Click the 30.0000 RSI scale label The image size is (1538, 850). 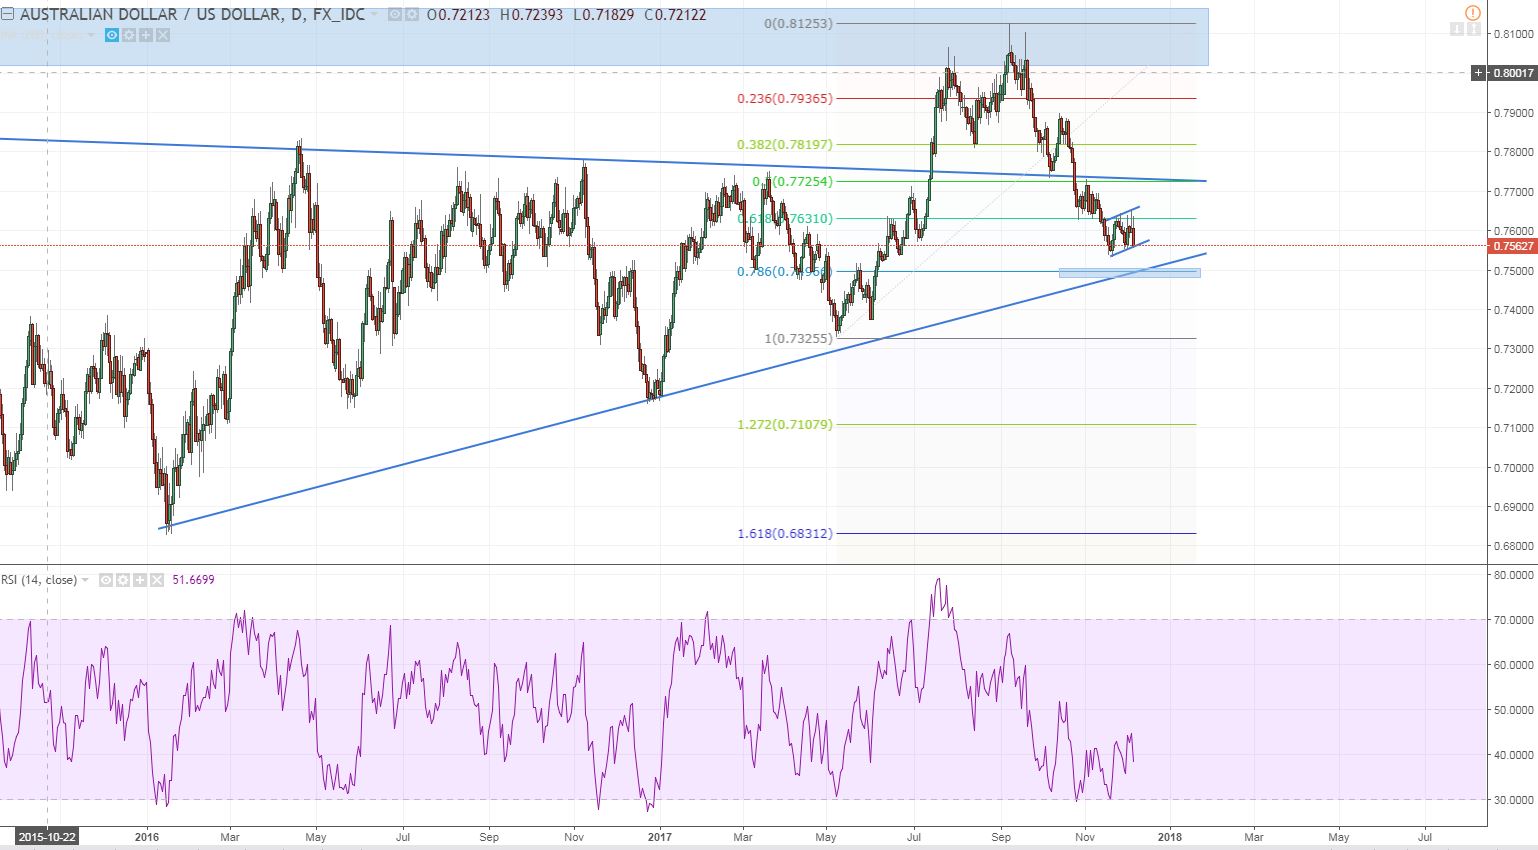[x=1512, y=800]
